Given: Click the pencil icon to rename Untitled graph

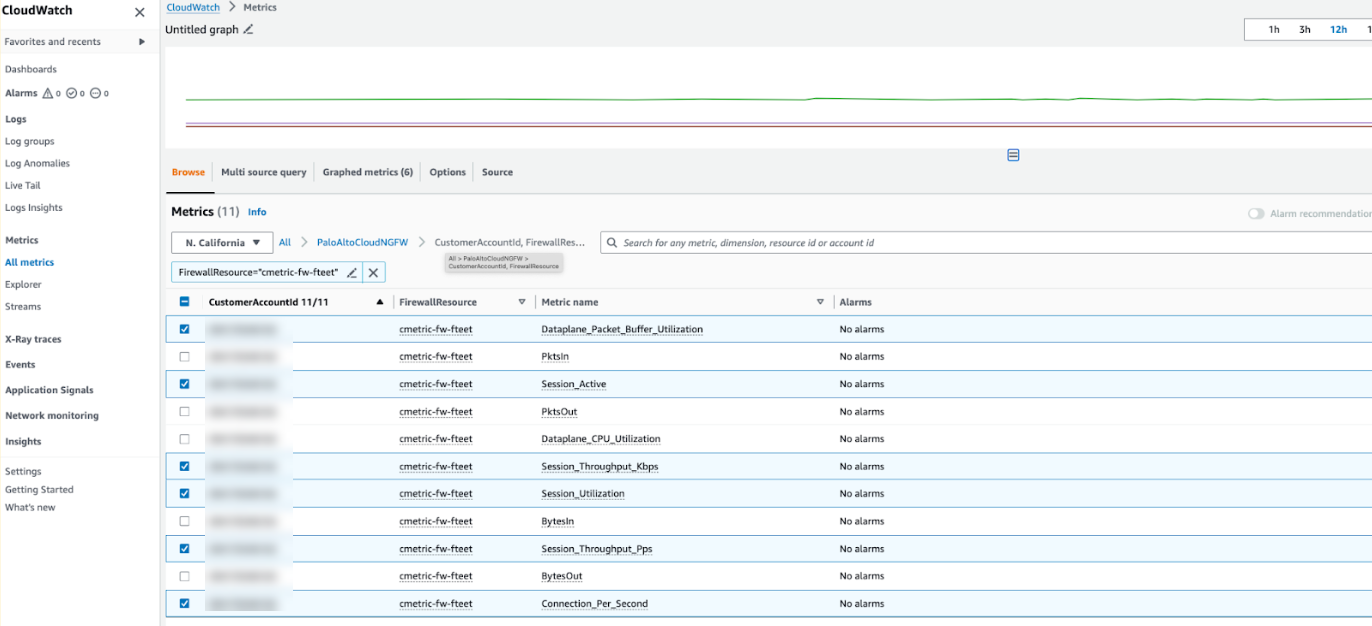Looking at the screenshot, I should (x=246, y=29).
